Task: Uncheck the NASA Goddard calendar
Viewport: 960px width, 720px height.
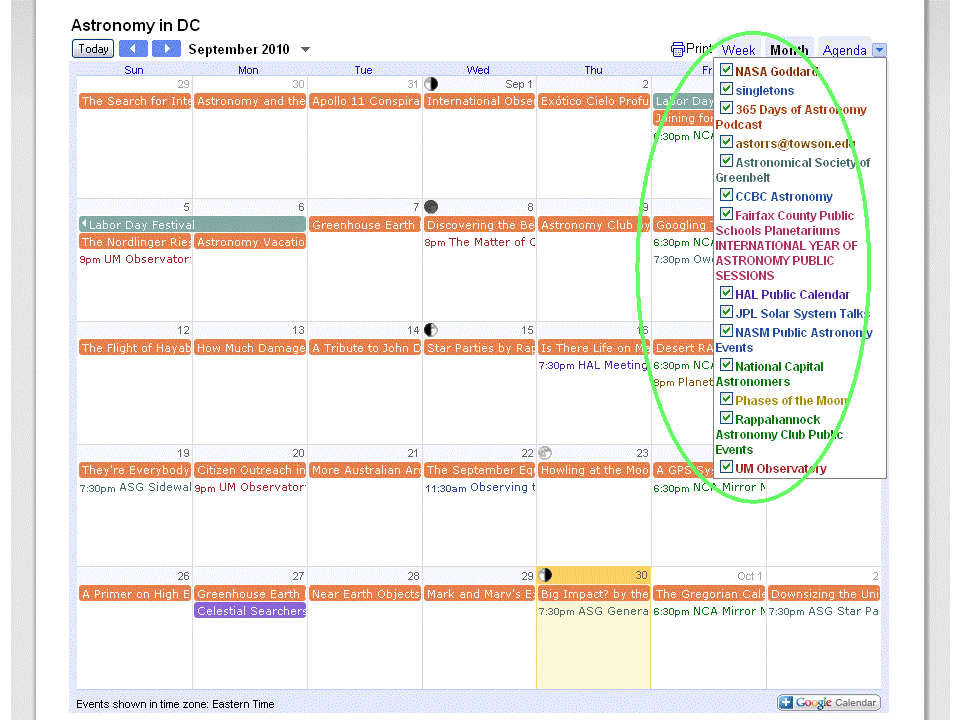Action: [x=726, y=70]
